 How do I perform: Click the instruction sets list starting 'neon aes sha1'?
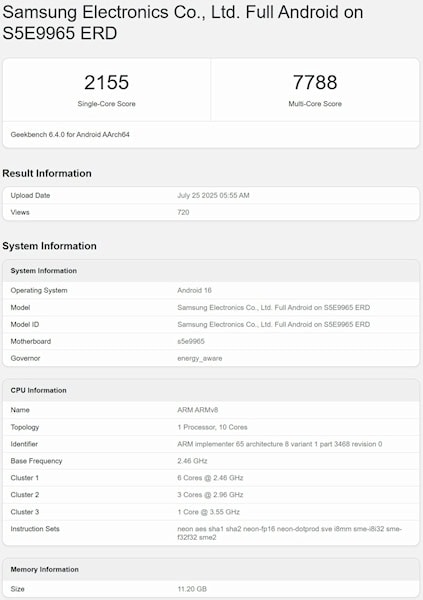(x=289, y=533)
